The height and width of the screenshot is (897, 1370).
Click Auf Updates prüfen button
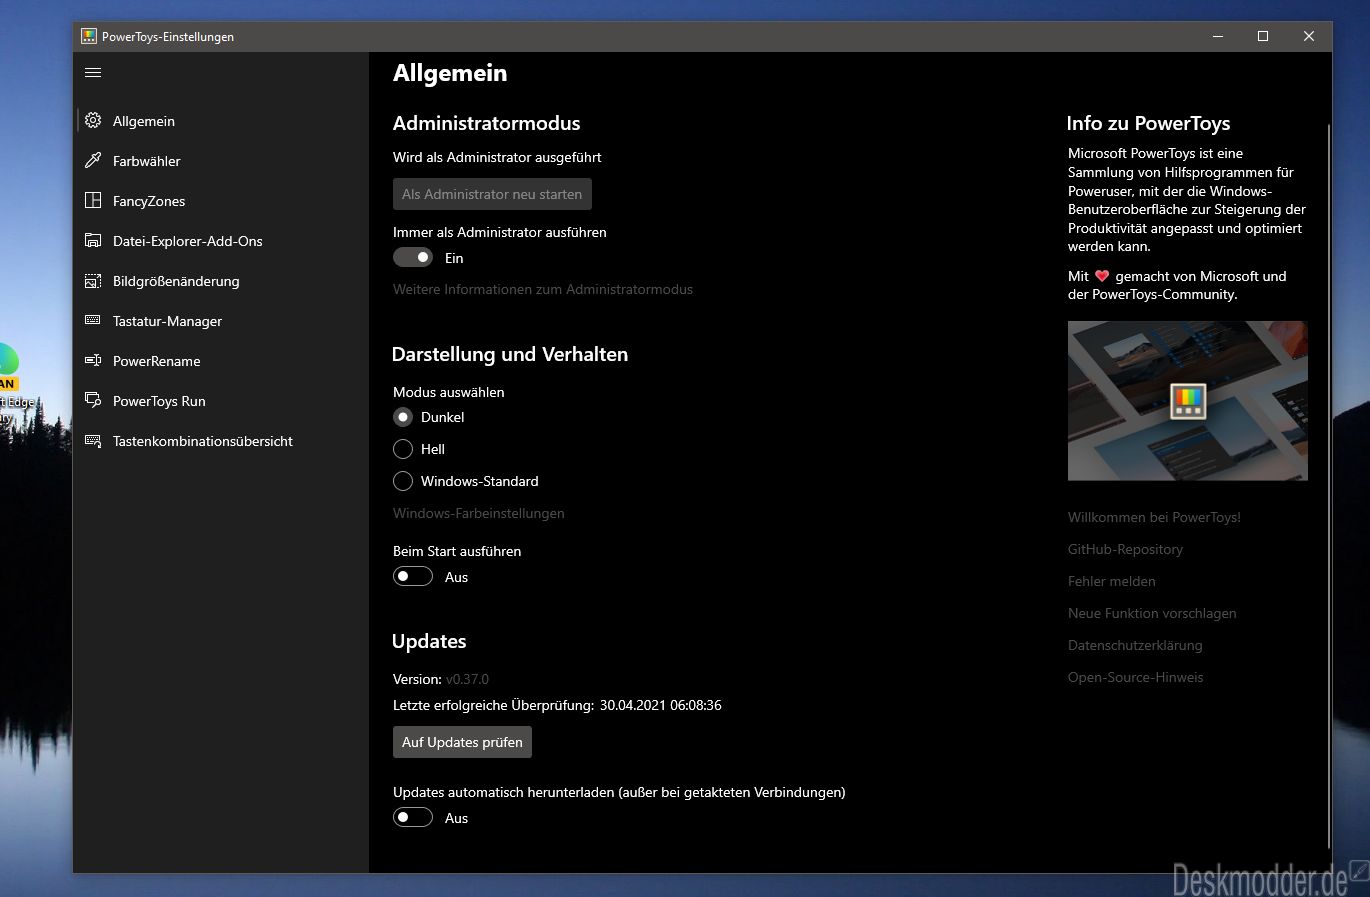point(462,742)
